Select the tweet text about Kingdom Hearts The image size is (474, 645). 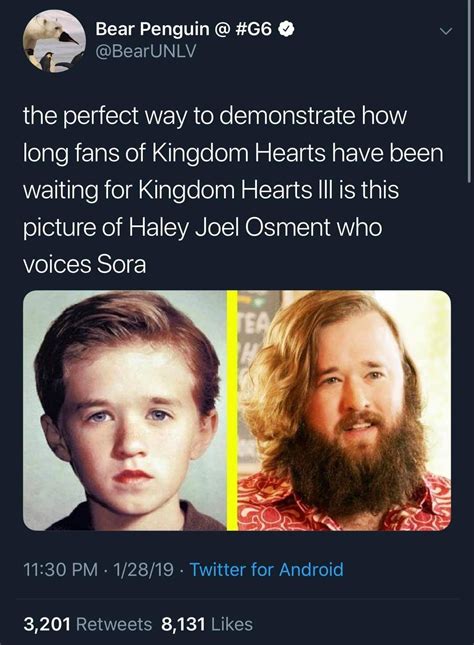point(233,190)
